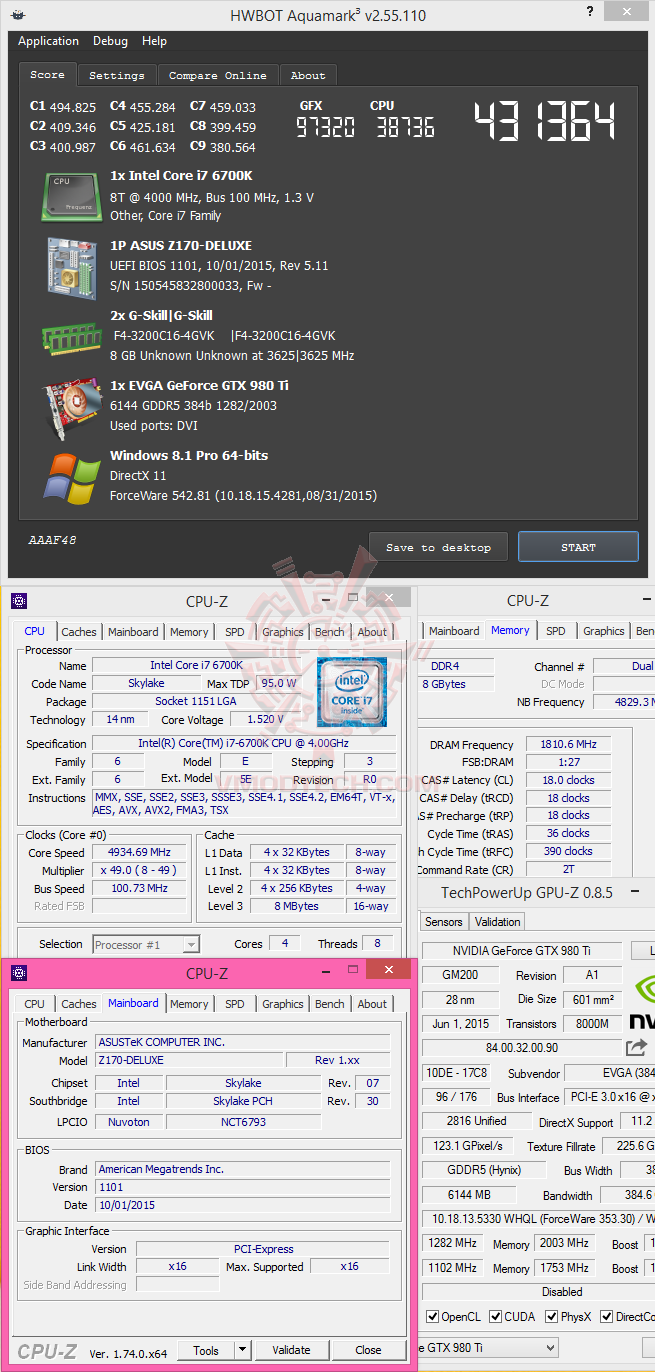Click the Tools button in CPU-Z
This screenshot has width=655, height=1372.
click(x=206, y=1350)
